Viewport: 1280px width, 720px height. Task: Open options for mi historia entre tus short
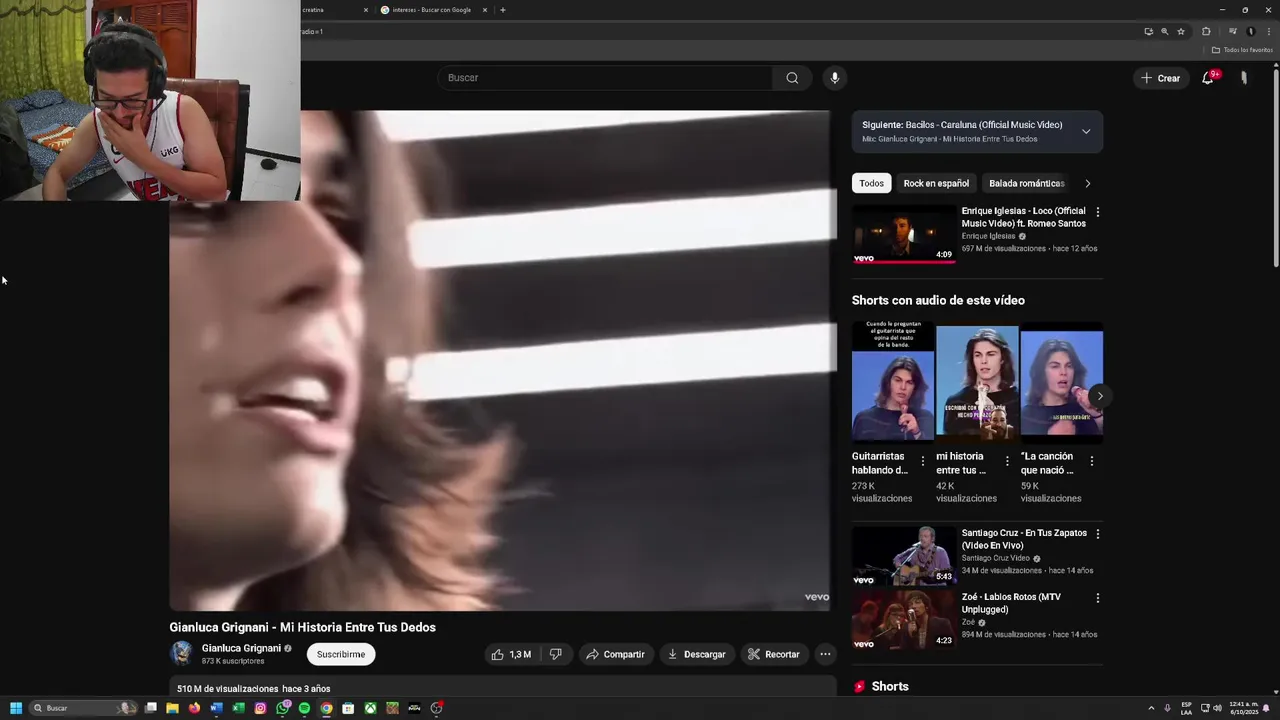[x=1007, y=461]
